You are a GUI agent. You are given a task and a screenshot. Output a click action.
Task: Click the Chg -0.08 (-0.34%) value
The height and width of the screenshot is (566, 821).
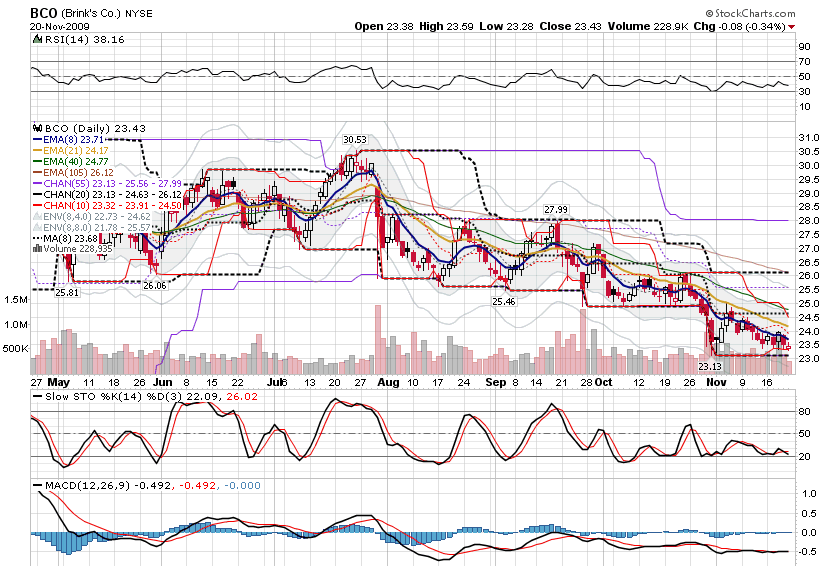coord(739,26)
